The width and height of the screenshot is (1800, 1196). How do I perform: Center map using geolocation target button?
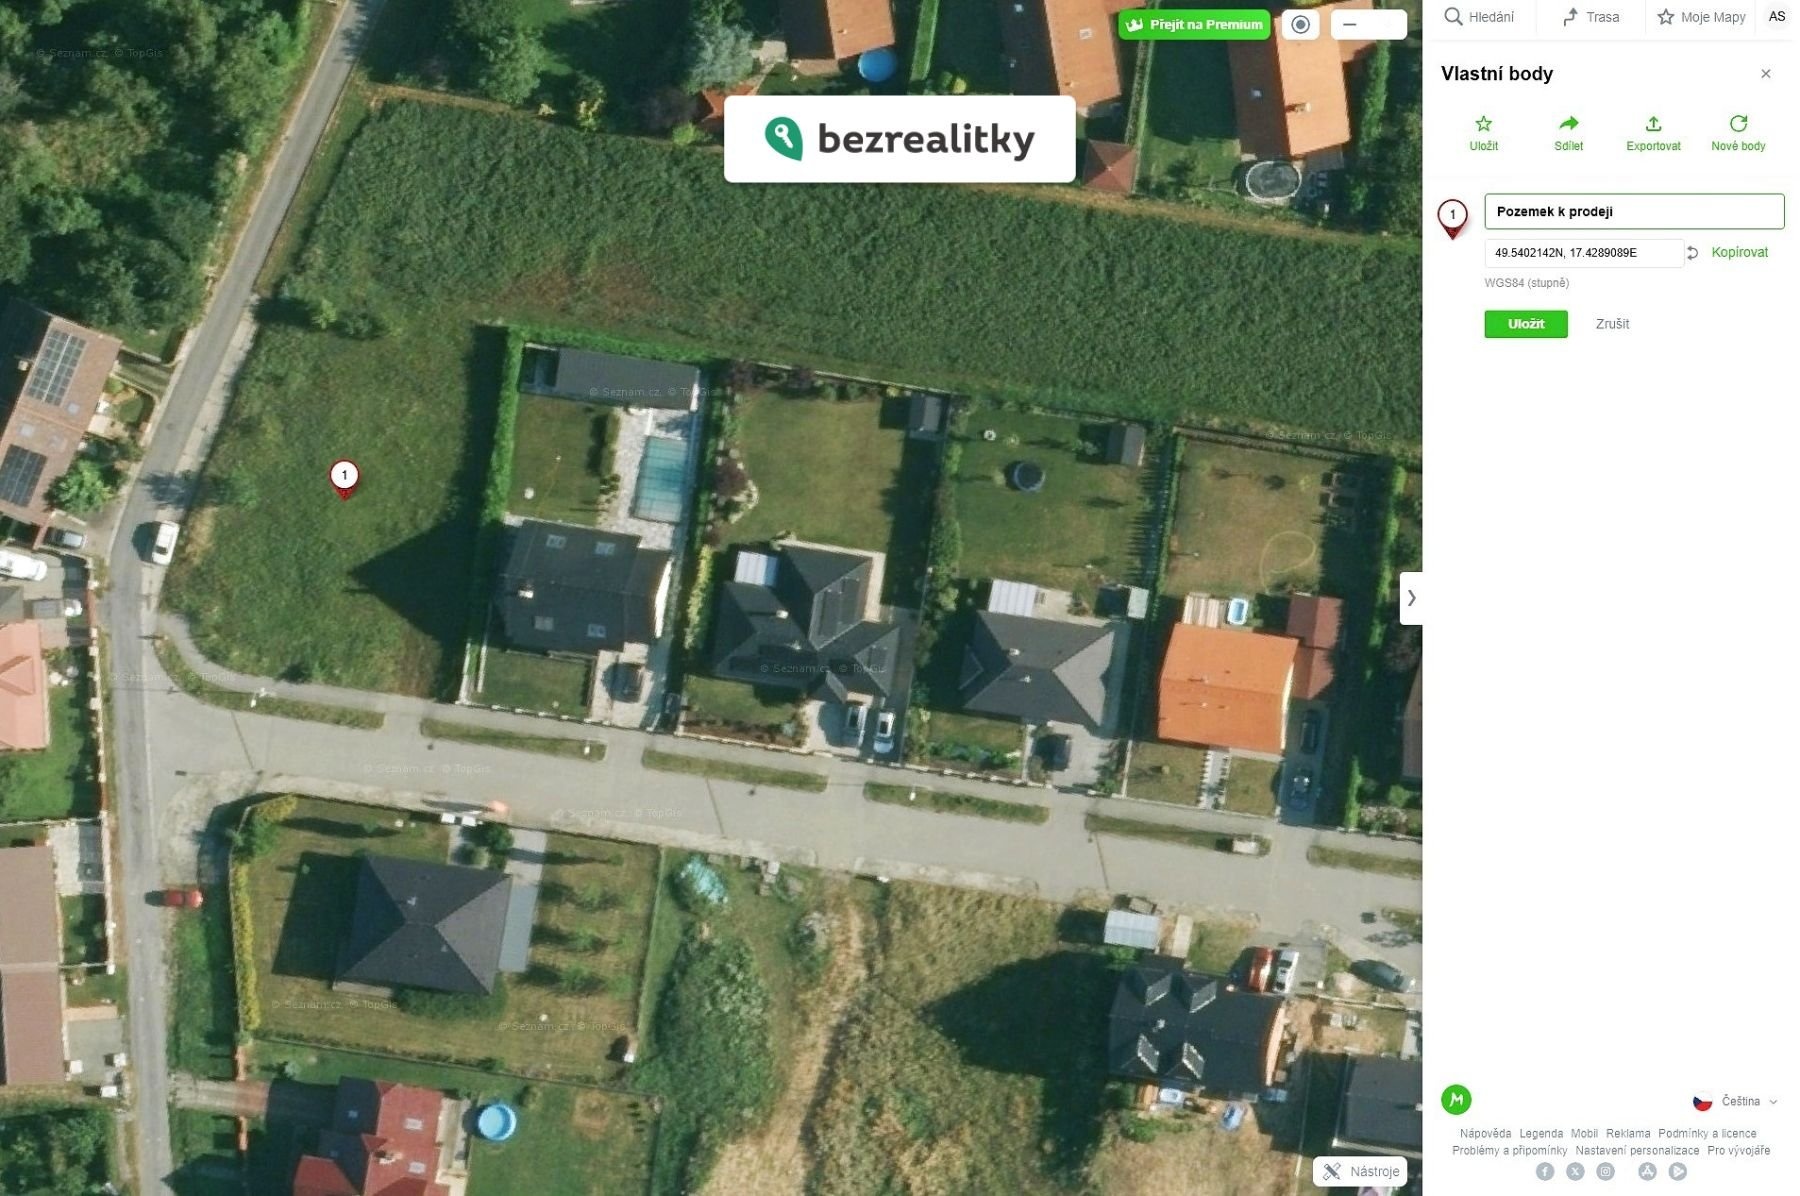coord(1300,24)
